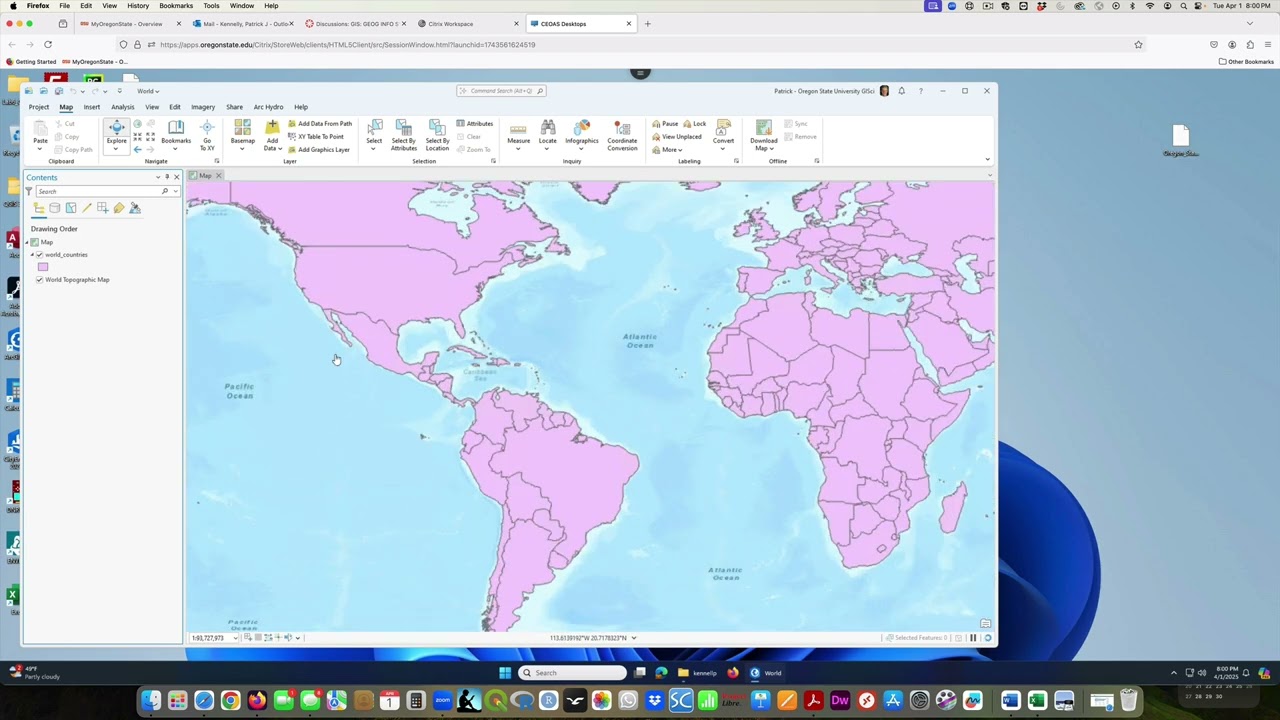Go to previous map extent arrow
Screen dimensions: 1280x720
[138, 149]
